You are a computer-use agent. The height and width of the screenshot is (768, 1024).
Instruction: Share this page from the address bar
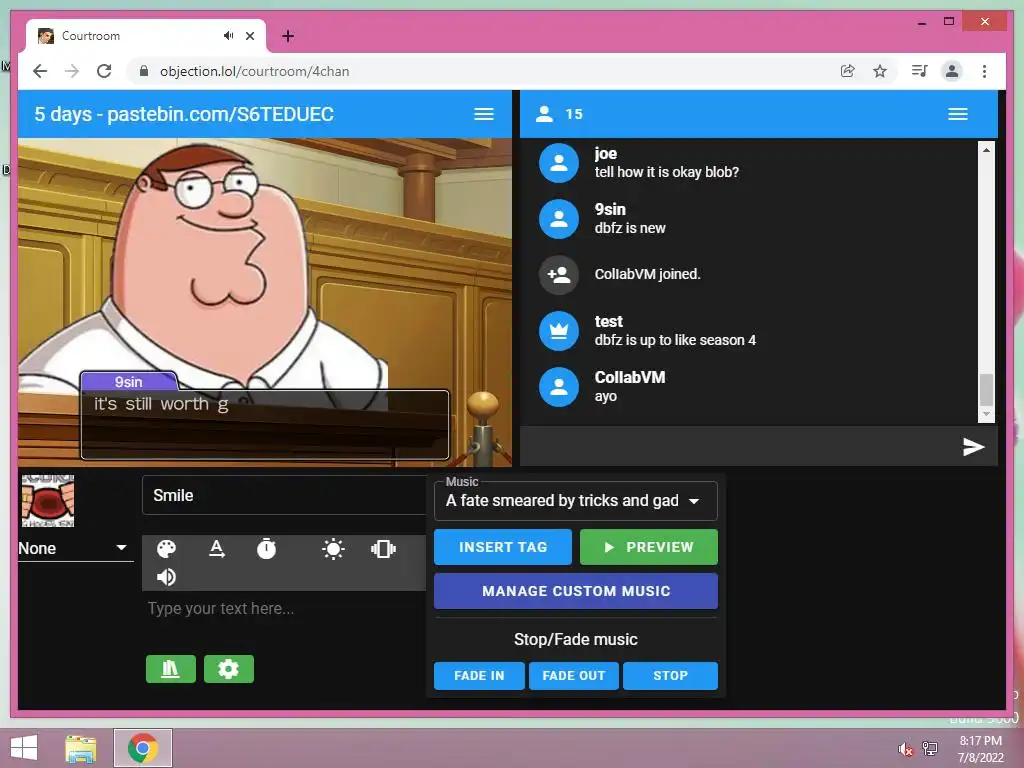(847, 71)
